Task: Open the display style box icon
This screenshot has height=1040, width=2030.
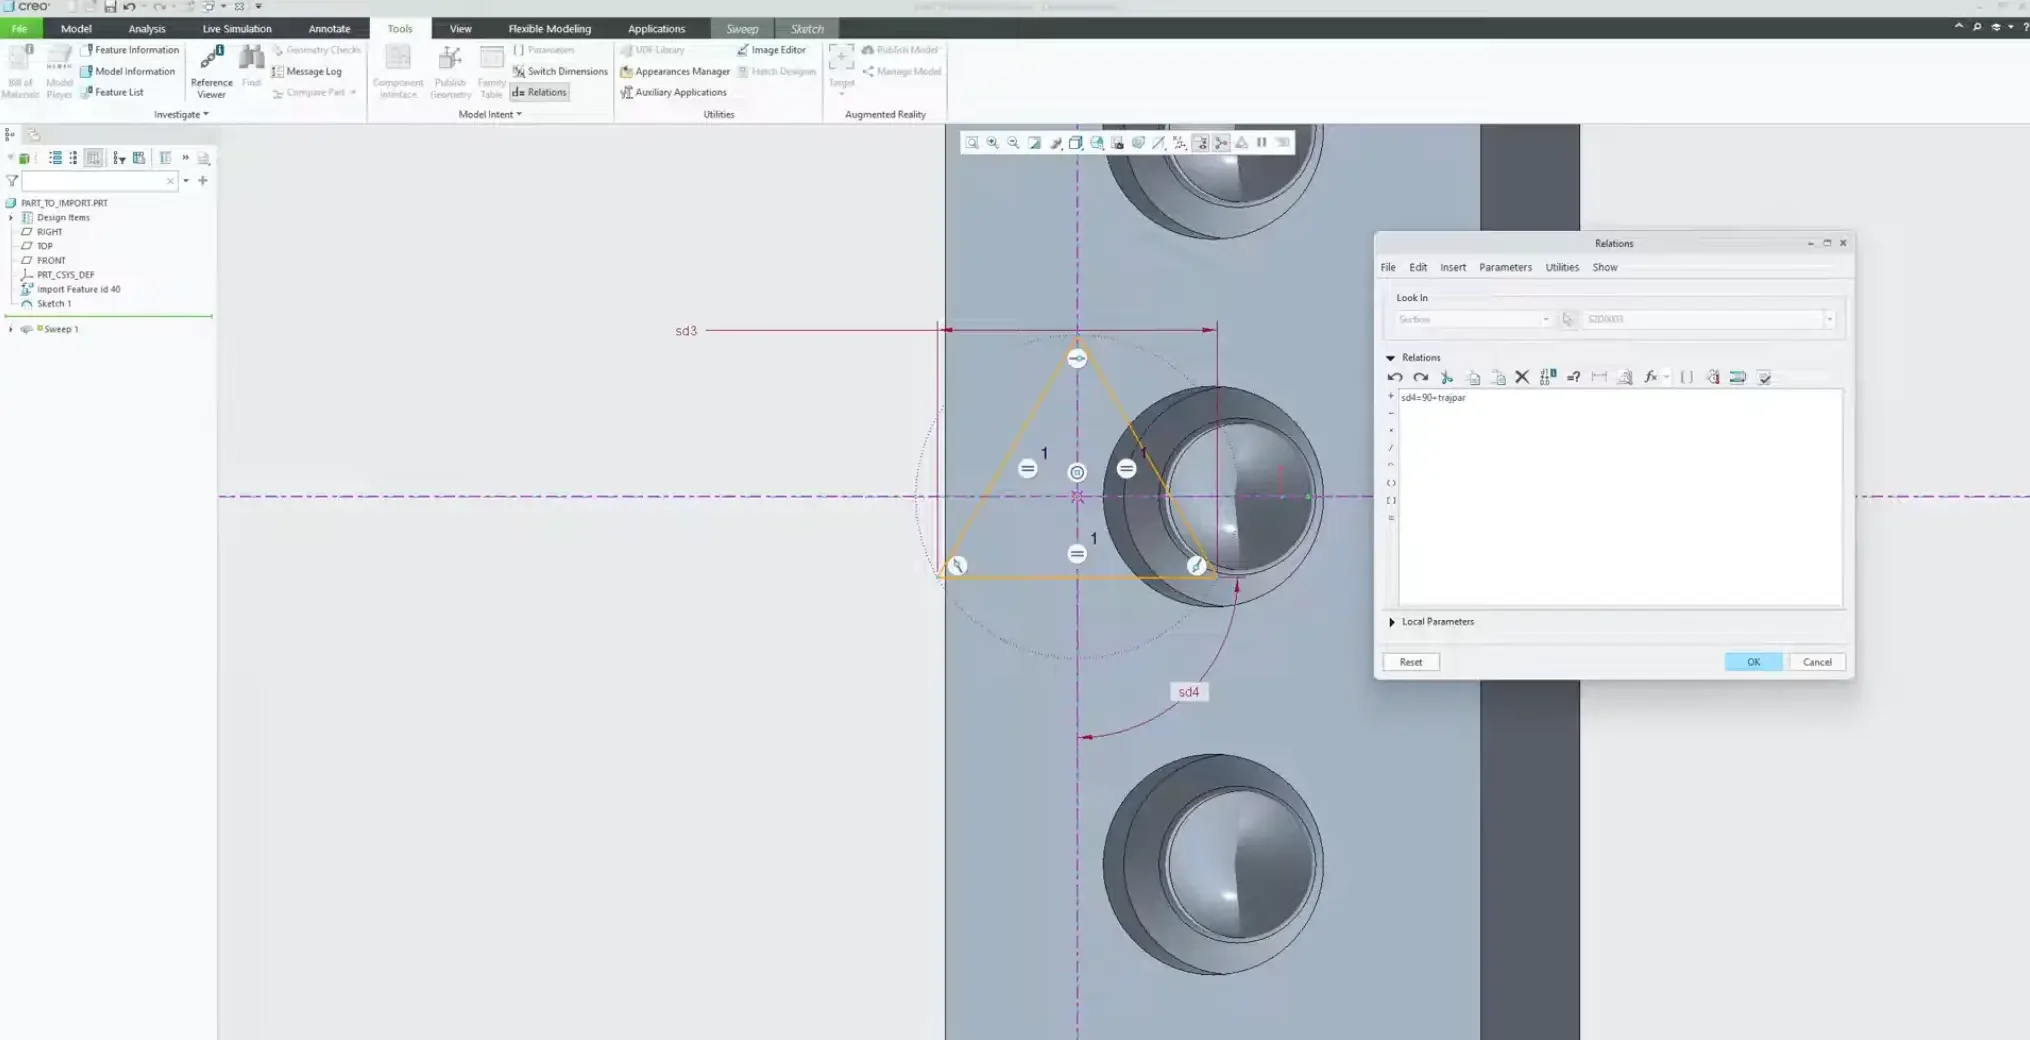Action: 1076,143
